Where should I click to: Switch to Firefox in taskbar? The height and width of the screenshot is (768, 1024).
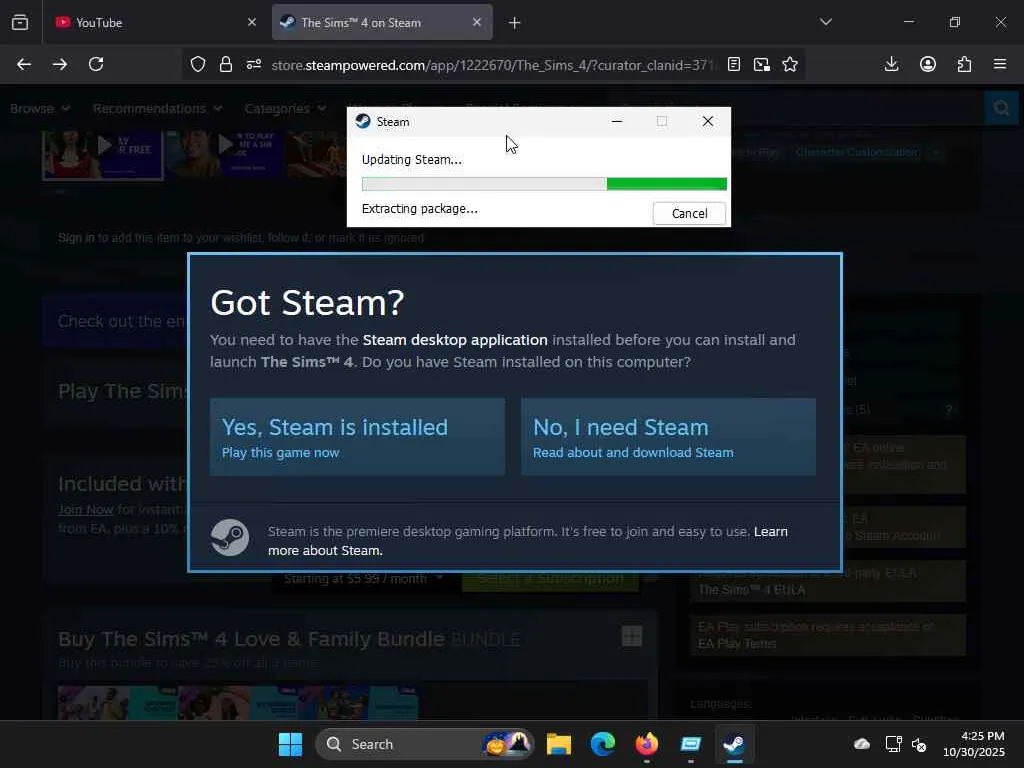click(647, 744)
